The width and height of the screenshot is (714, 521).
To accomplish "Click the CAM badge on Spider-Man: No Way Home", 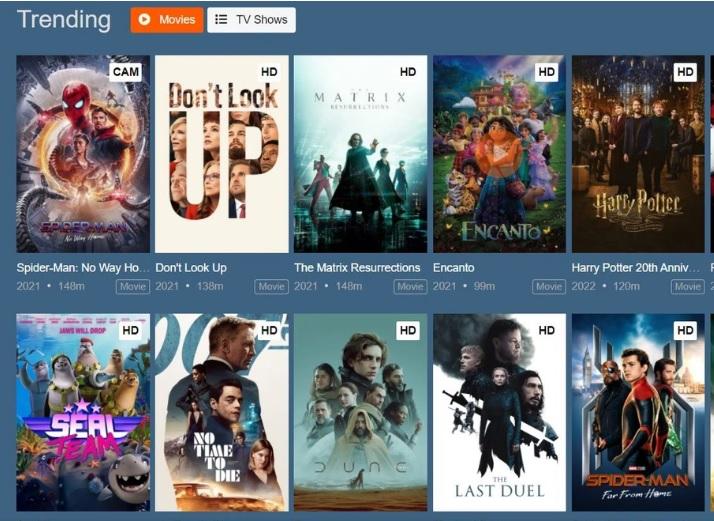I will point(125,72).
